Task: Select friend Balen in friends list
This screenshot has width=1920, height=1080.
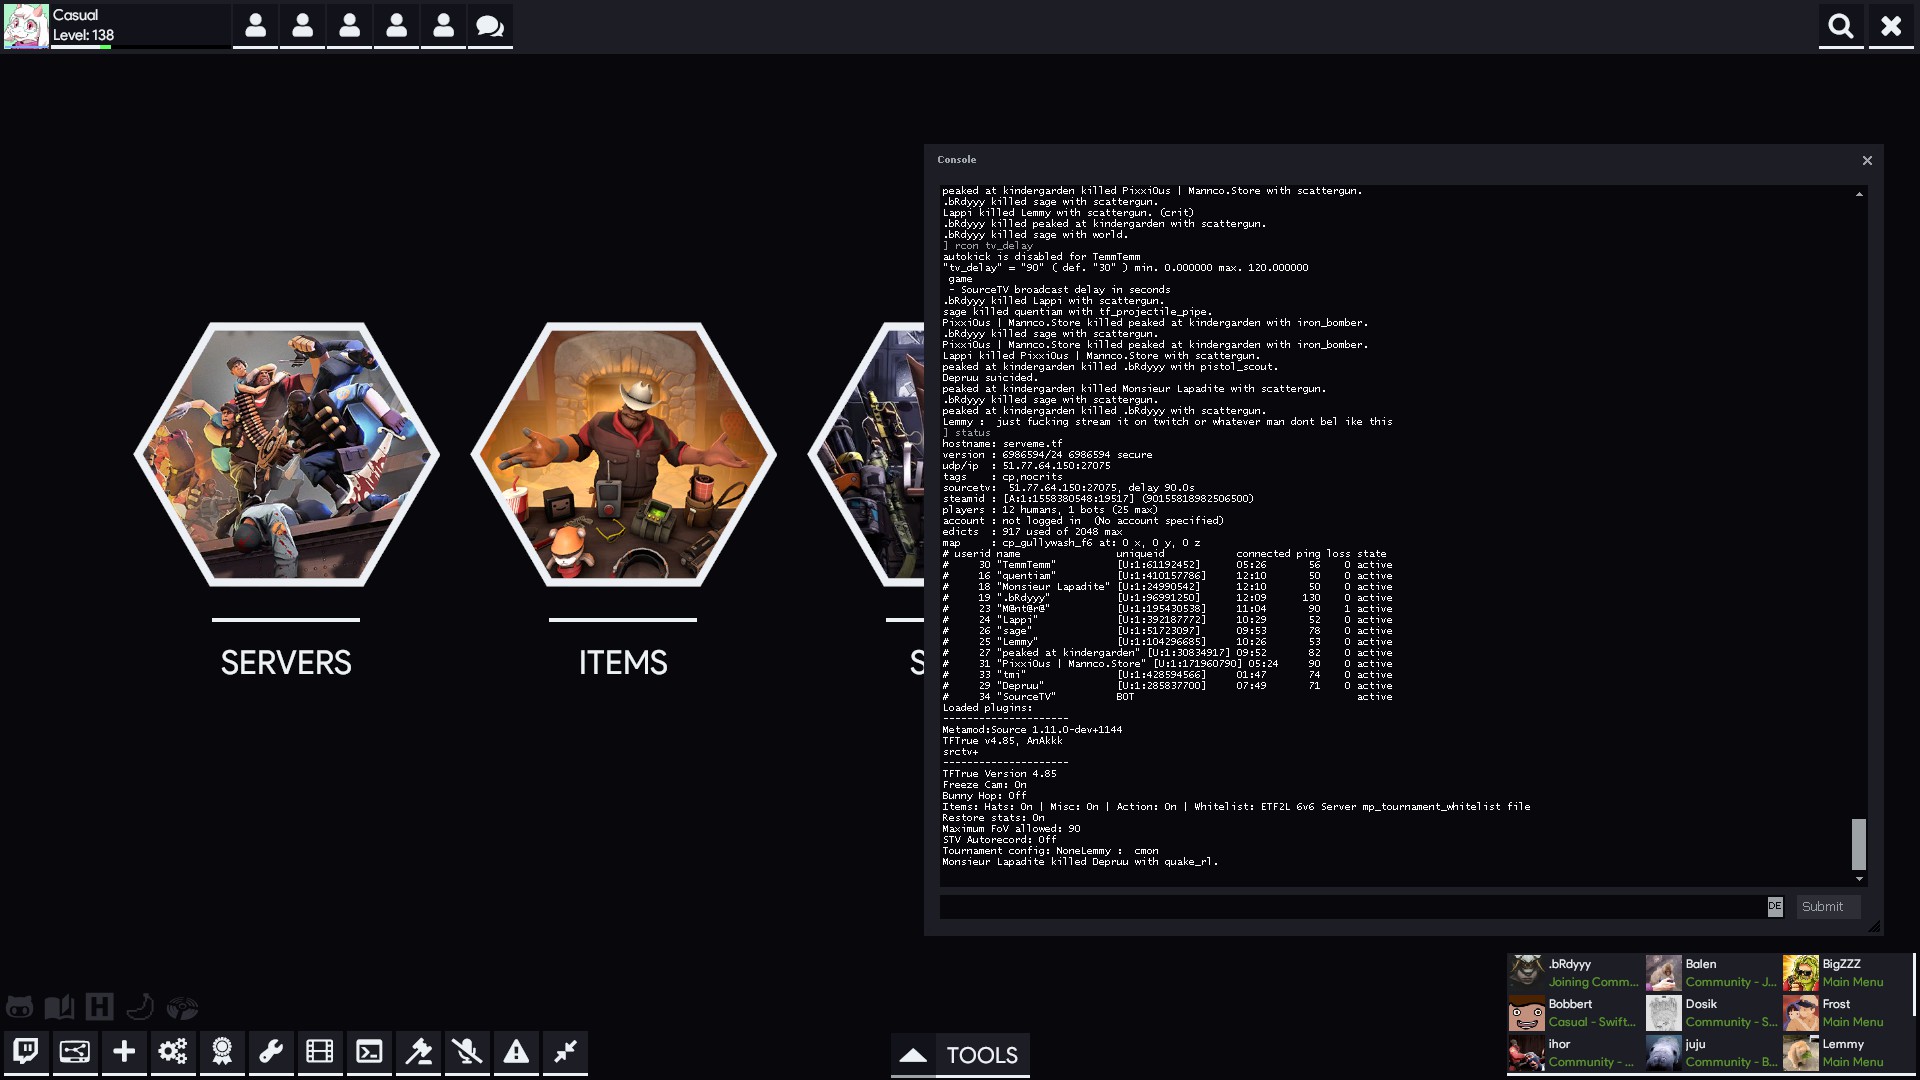Action: 1712,973
